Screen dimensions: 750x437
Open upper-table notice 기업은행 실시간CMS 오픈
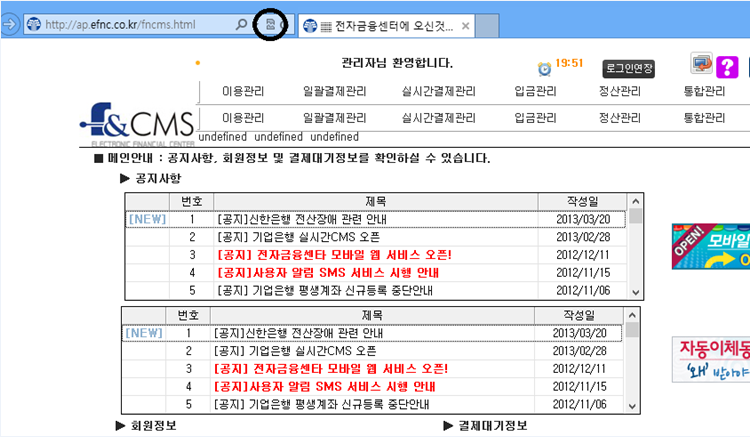(298, 237)
